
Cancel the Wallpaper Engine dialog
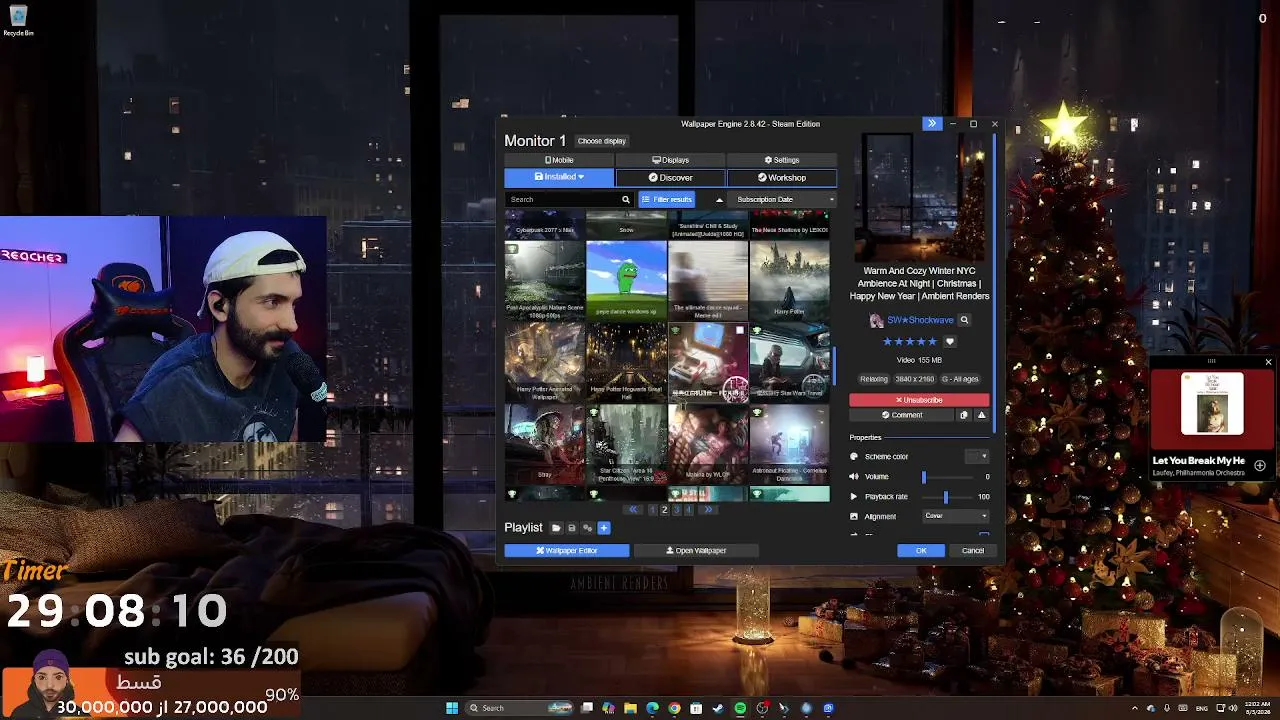point(973,551)
